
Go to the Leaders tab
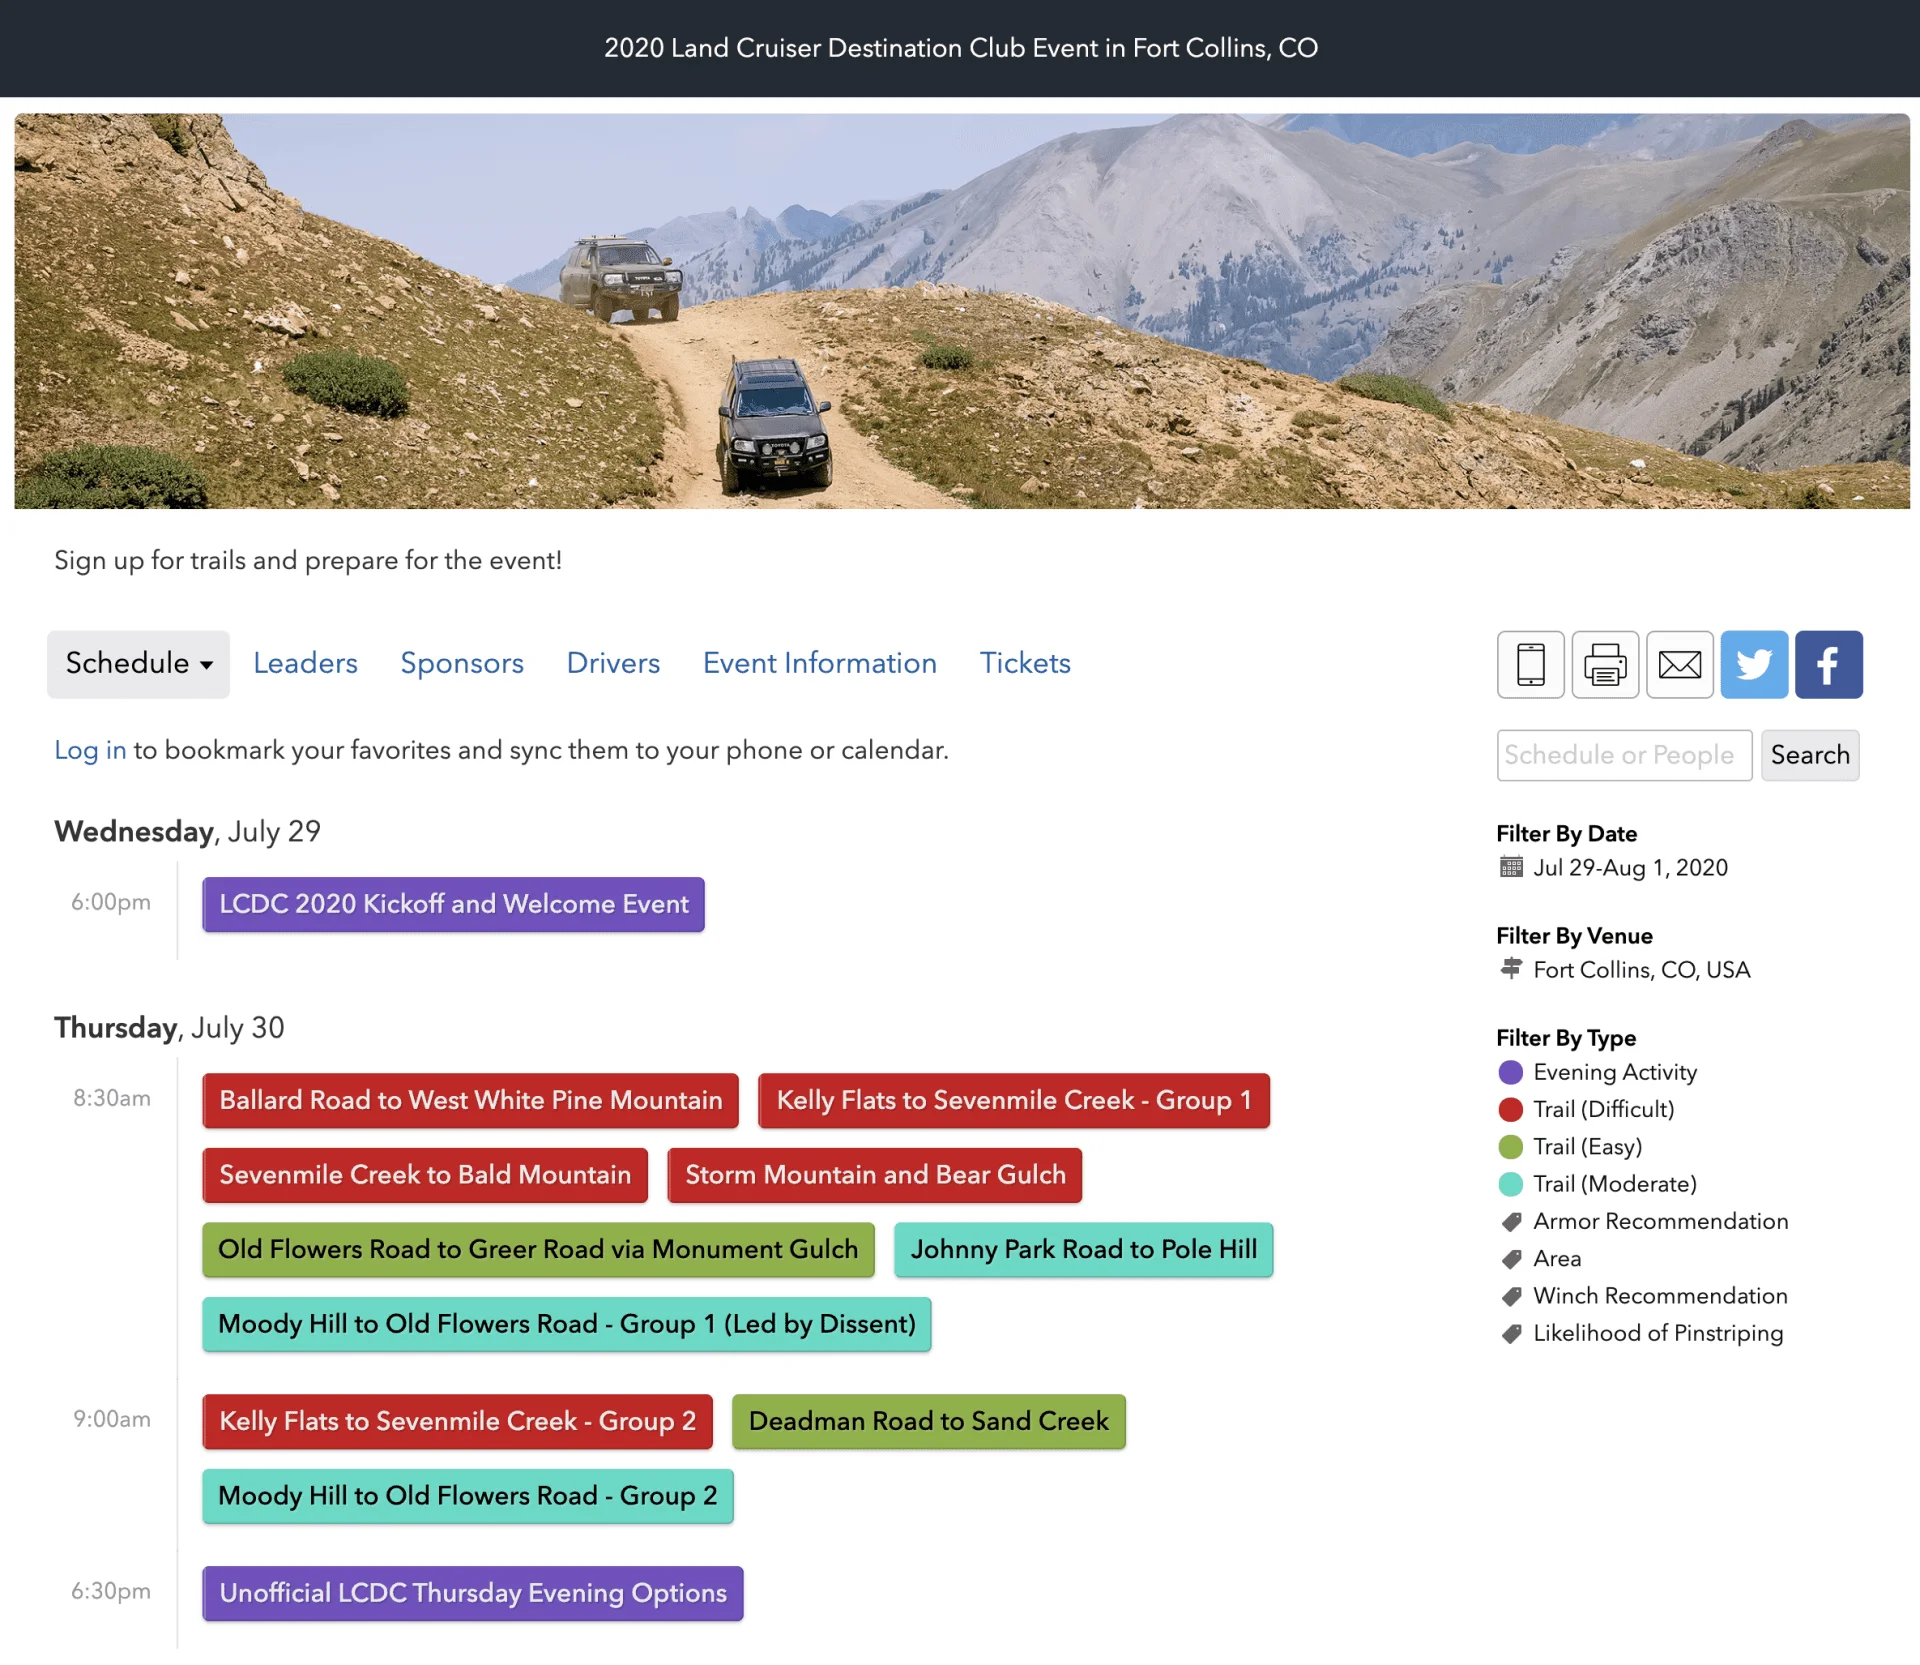point(305,663)
